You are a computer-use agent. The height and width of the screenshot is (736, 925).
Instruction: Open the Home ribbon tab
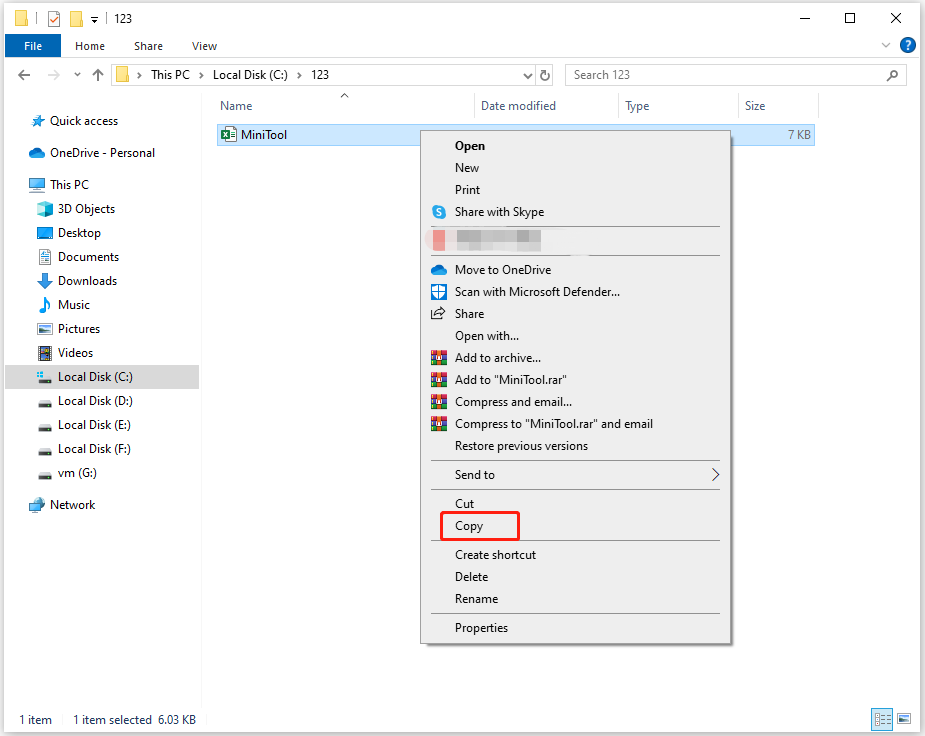[90, 46]
